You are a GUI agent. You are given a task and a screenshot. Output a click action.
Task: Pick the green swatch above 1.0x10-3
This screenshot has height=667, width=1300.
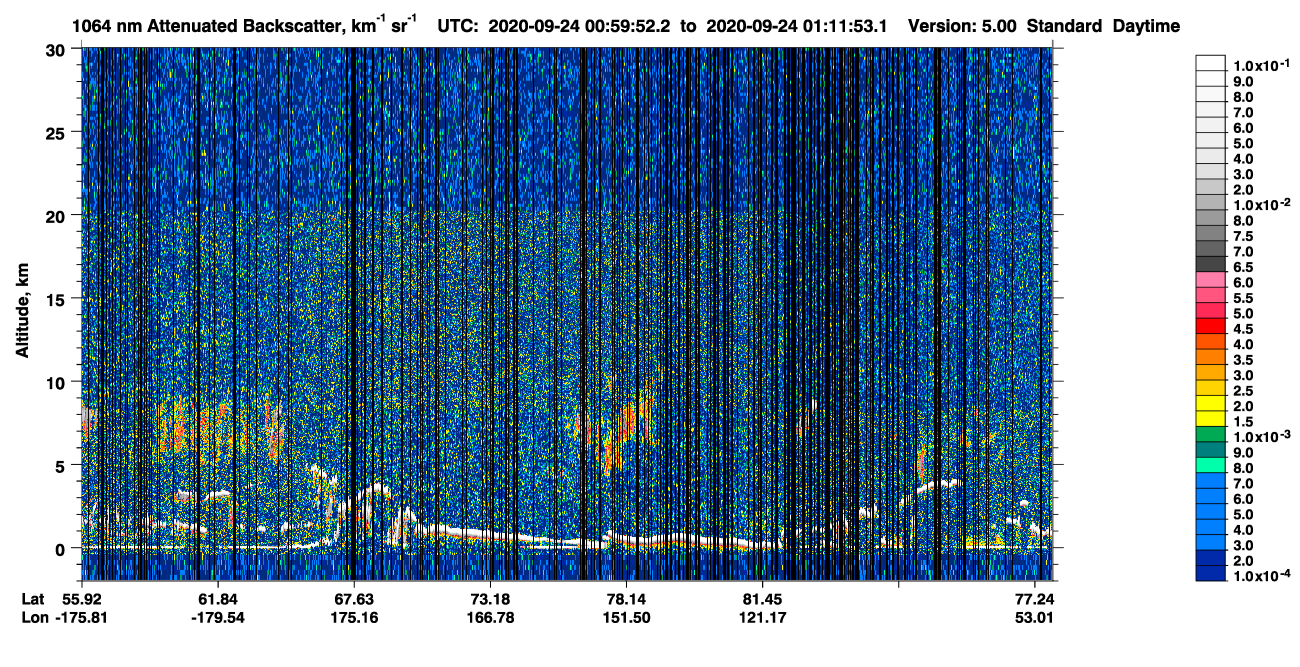(x=1210, y=434)
